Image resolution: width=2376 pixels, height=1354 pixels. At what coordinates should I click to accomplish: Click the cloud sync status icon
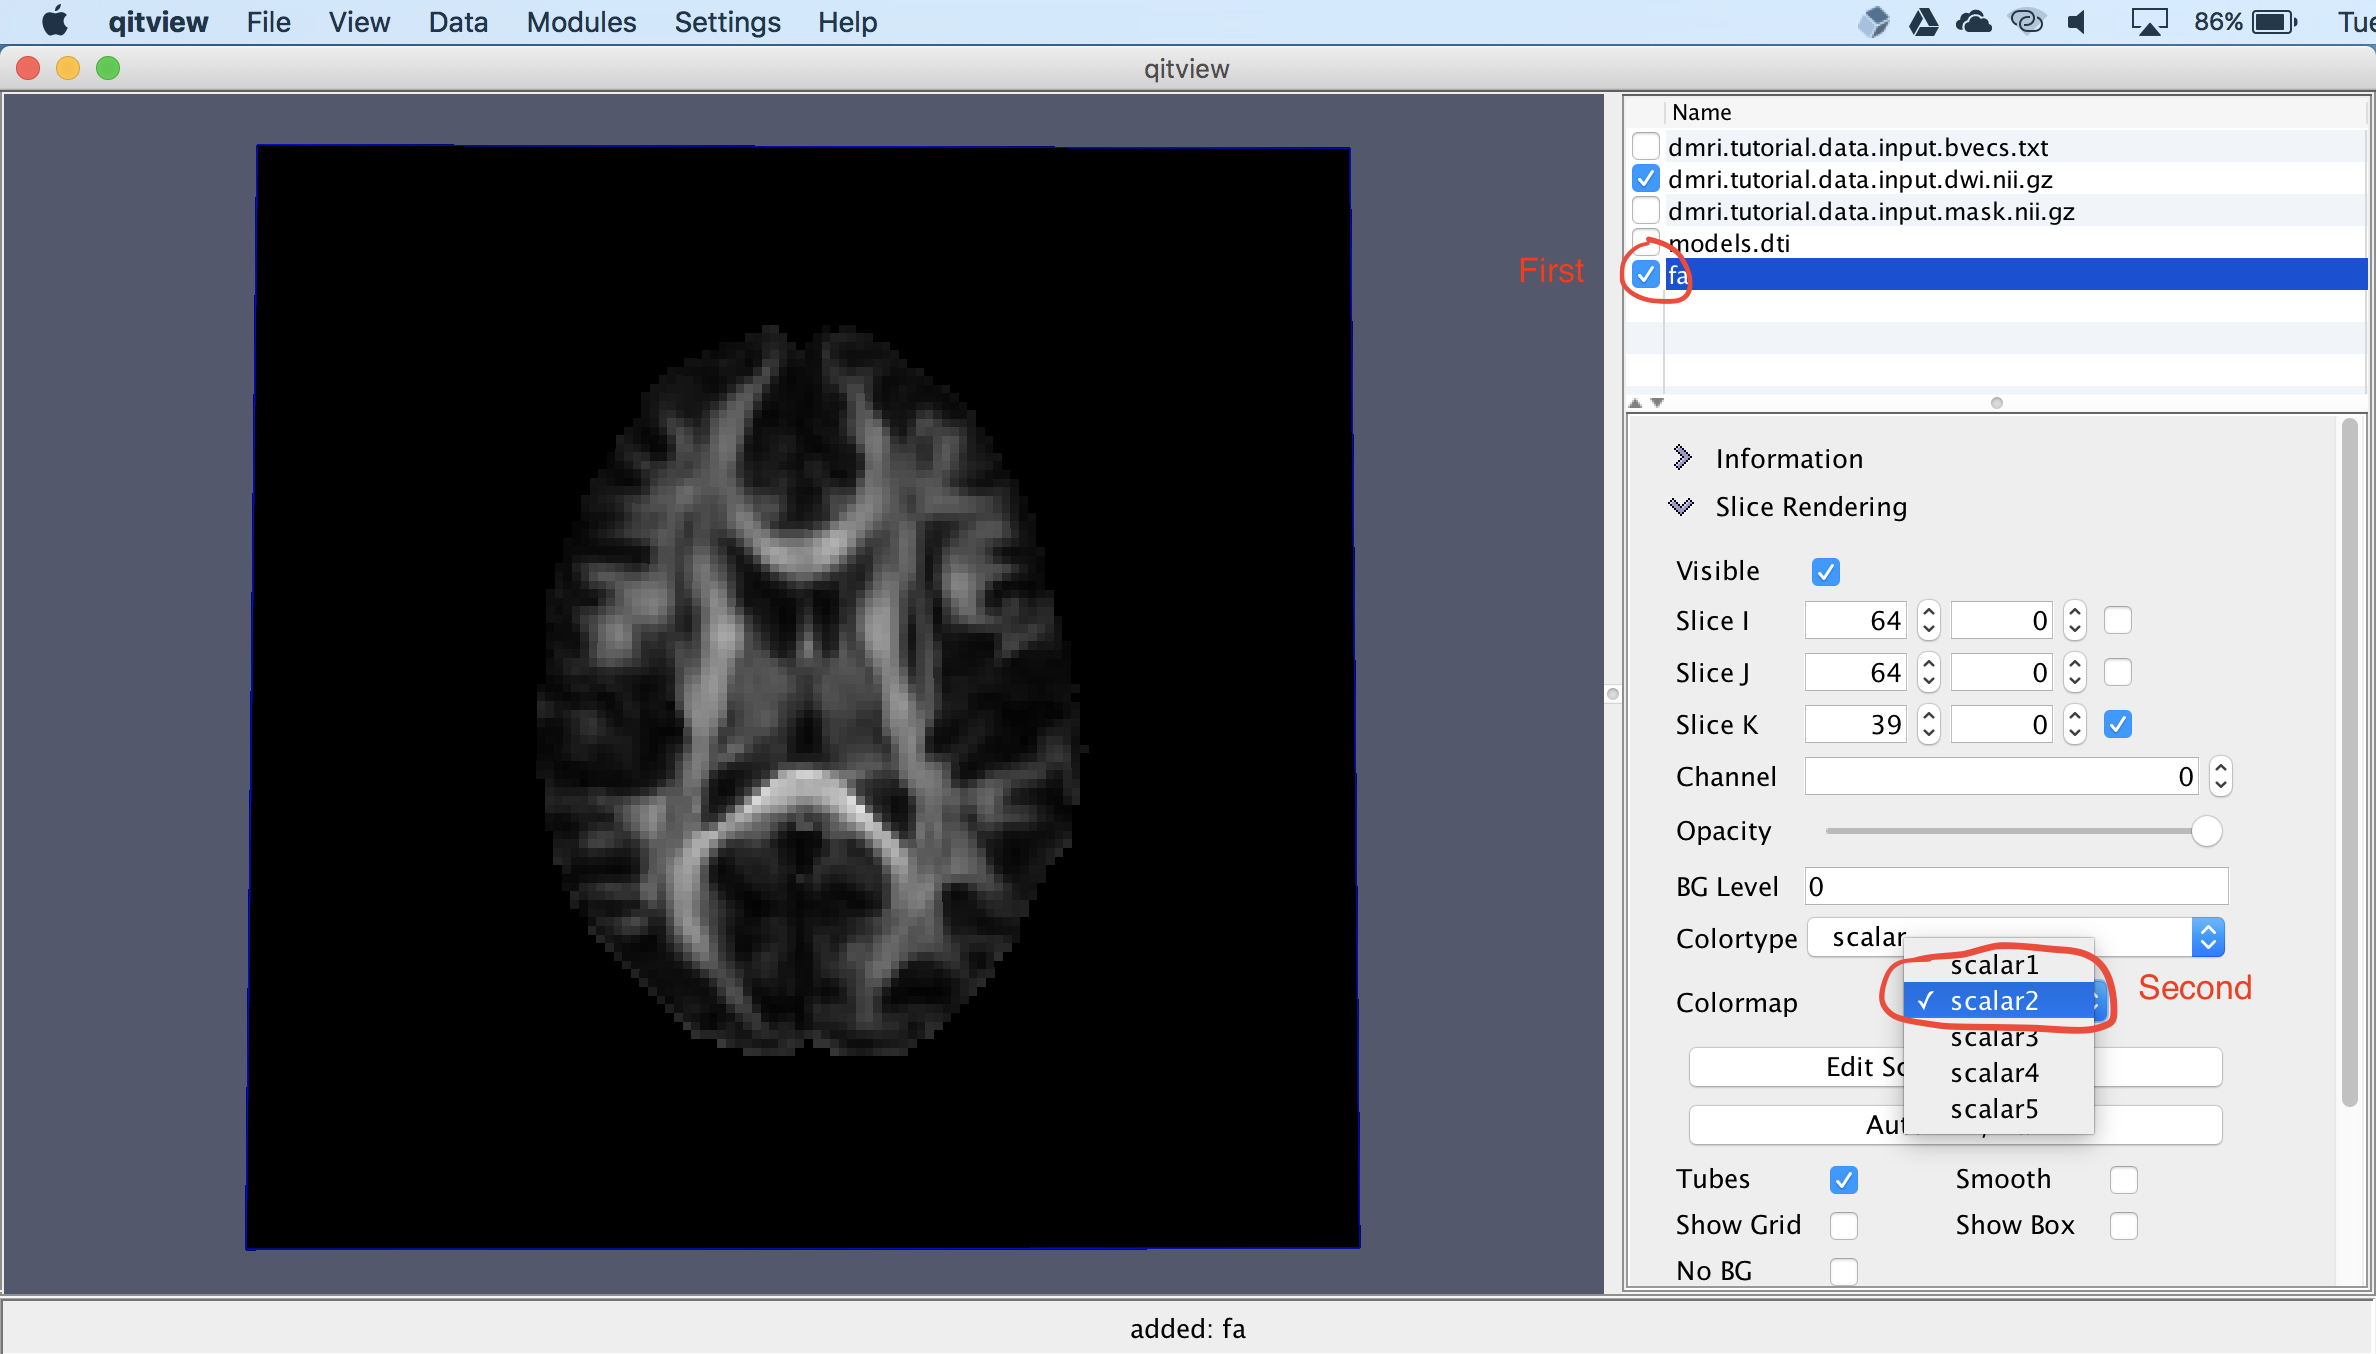pyautogui.click(x=1974, y=22)
